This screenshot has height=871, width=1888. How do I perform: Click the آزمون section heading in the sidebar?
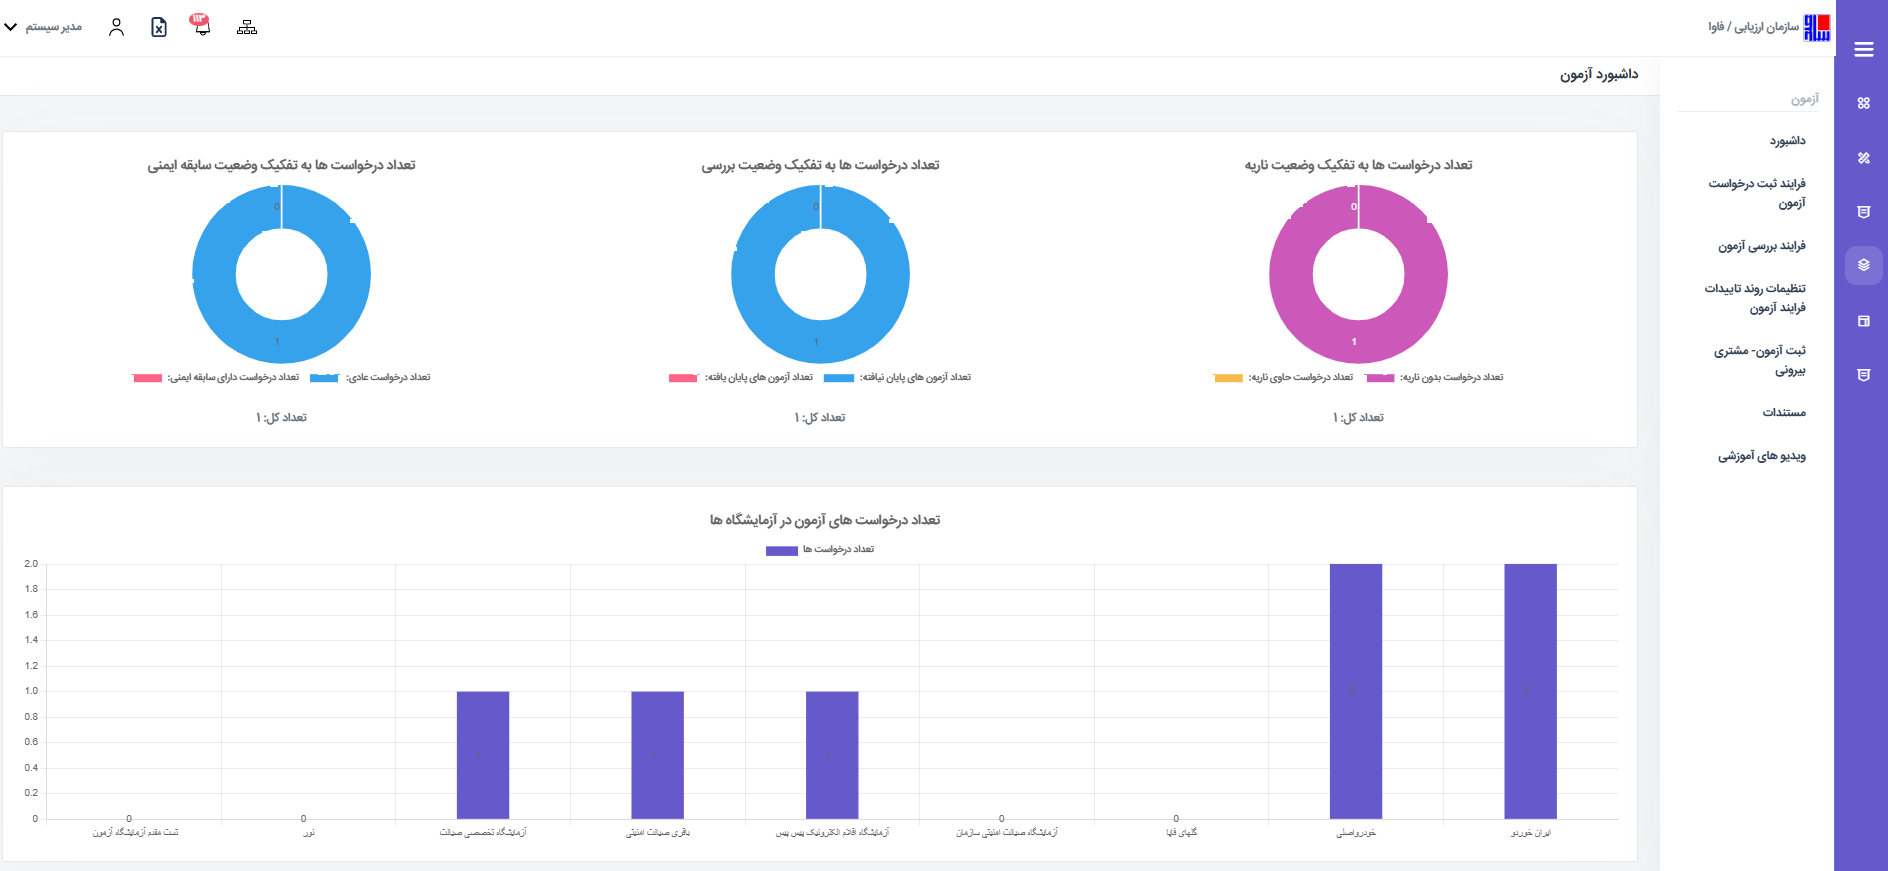(x=1805, y=99)
